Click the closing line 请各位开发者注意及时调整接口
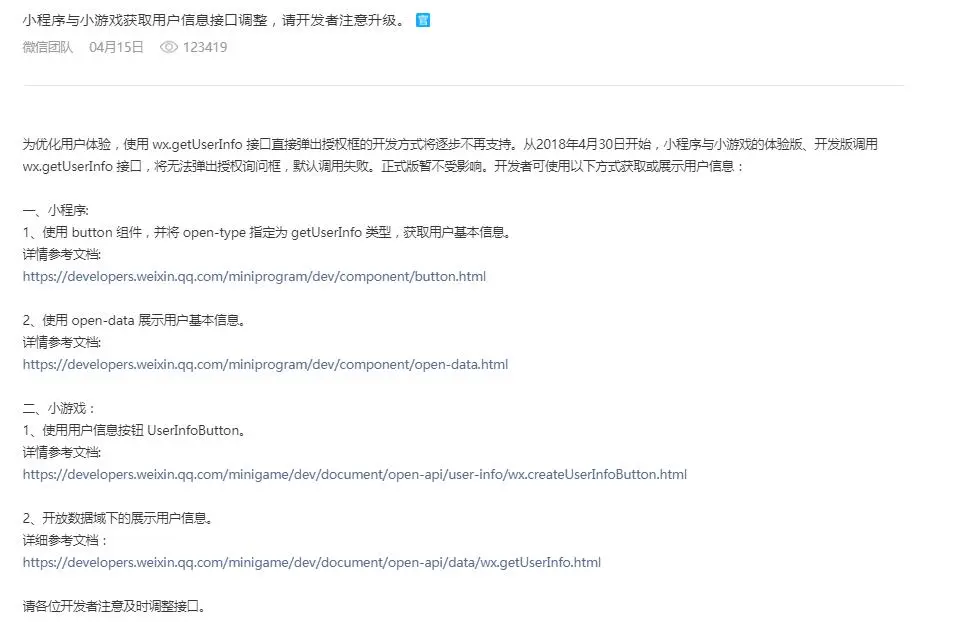Screen dimensions: 964x622 coord(114,606)
